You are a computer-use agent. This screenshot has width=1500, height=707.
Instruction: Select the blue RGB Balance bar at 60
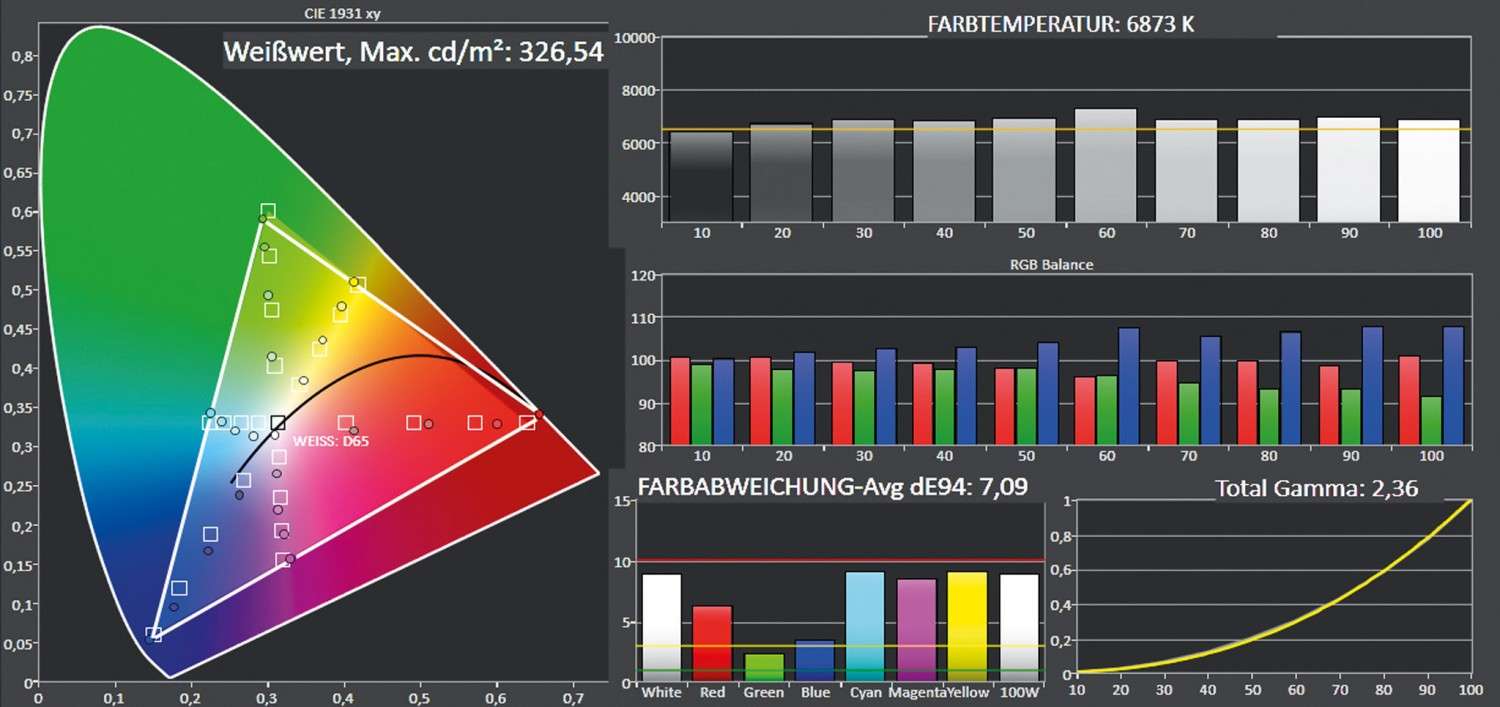point(1129,386)
